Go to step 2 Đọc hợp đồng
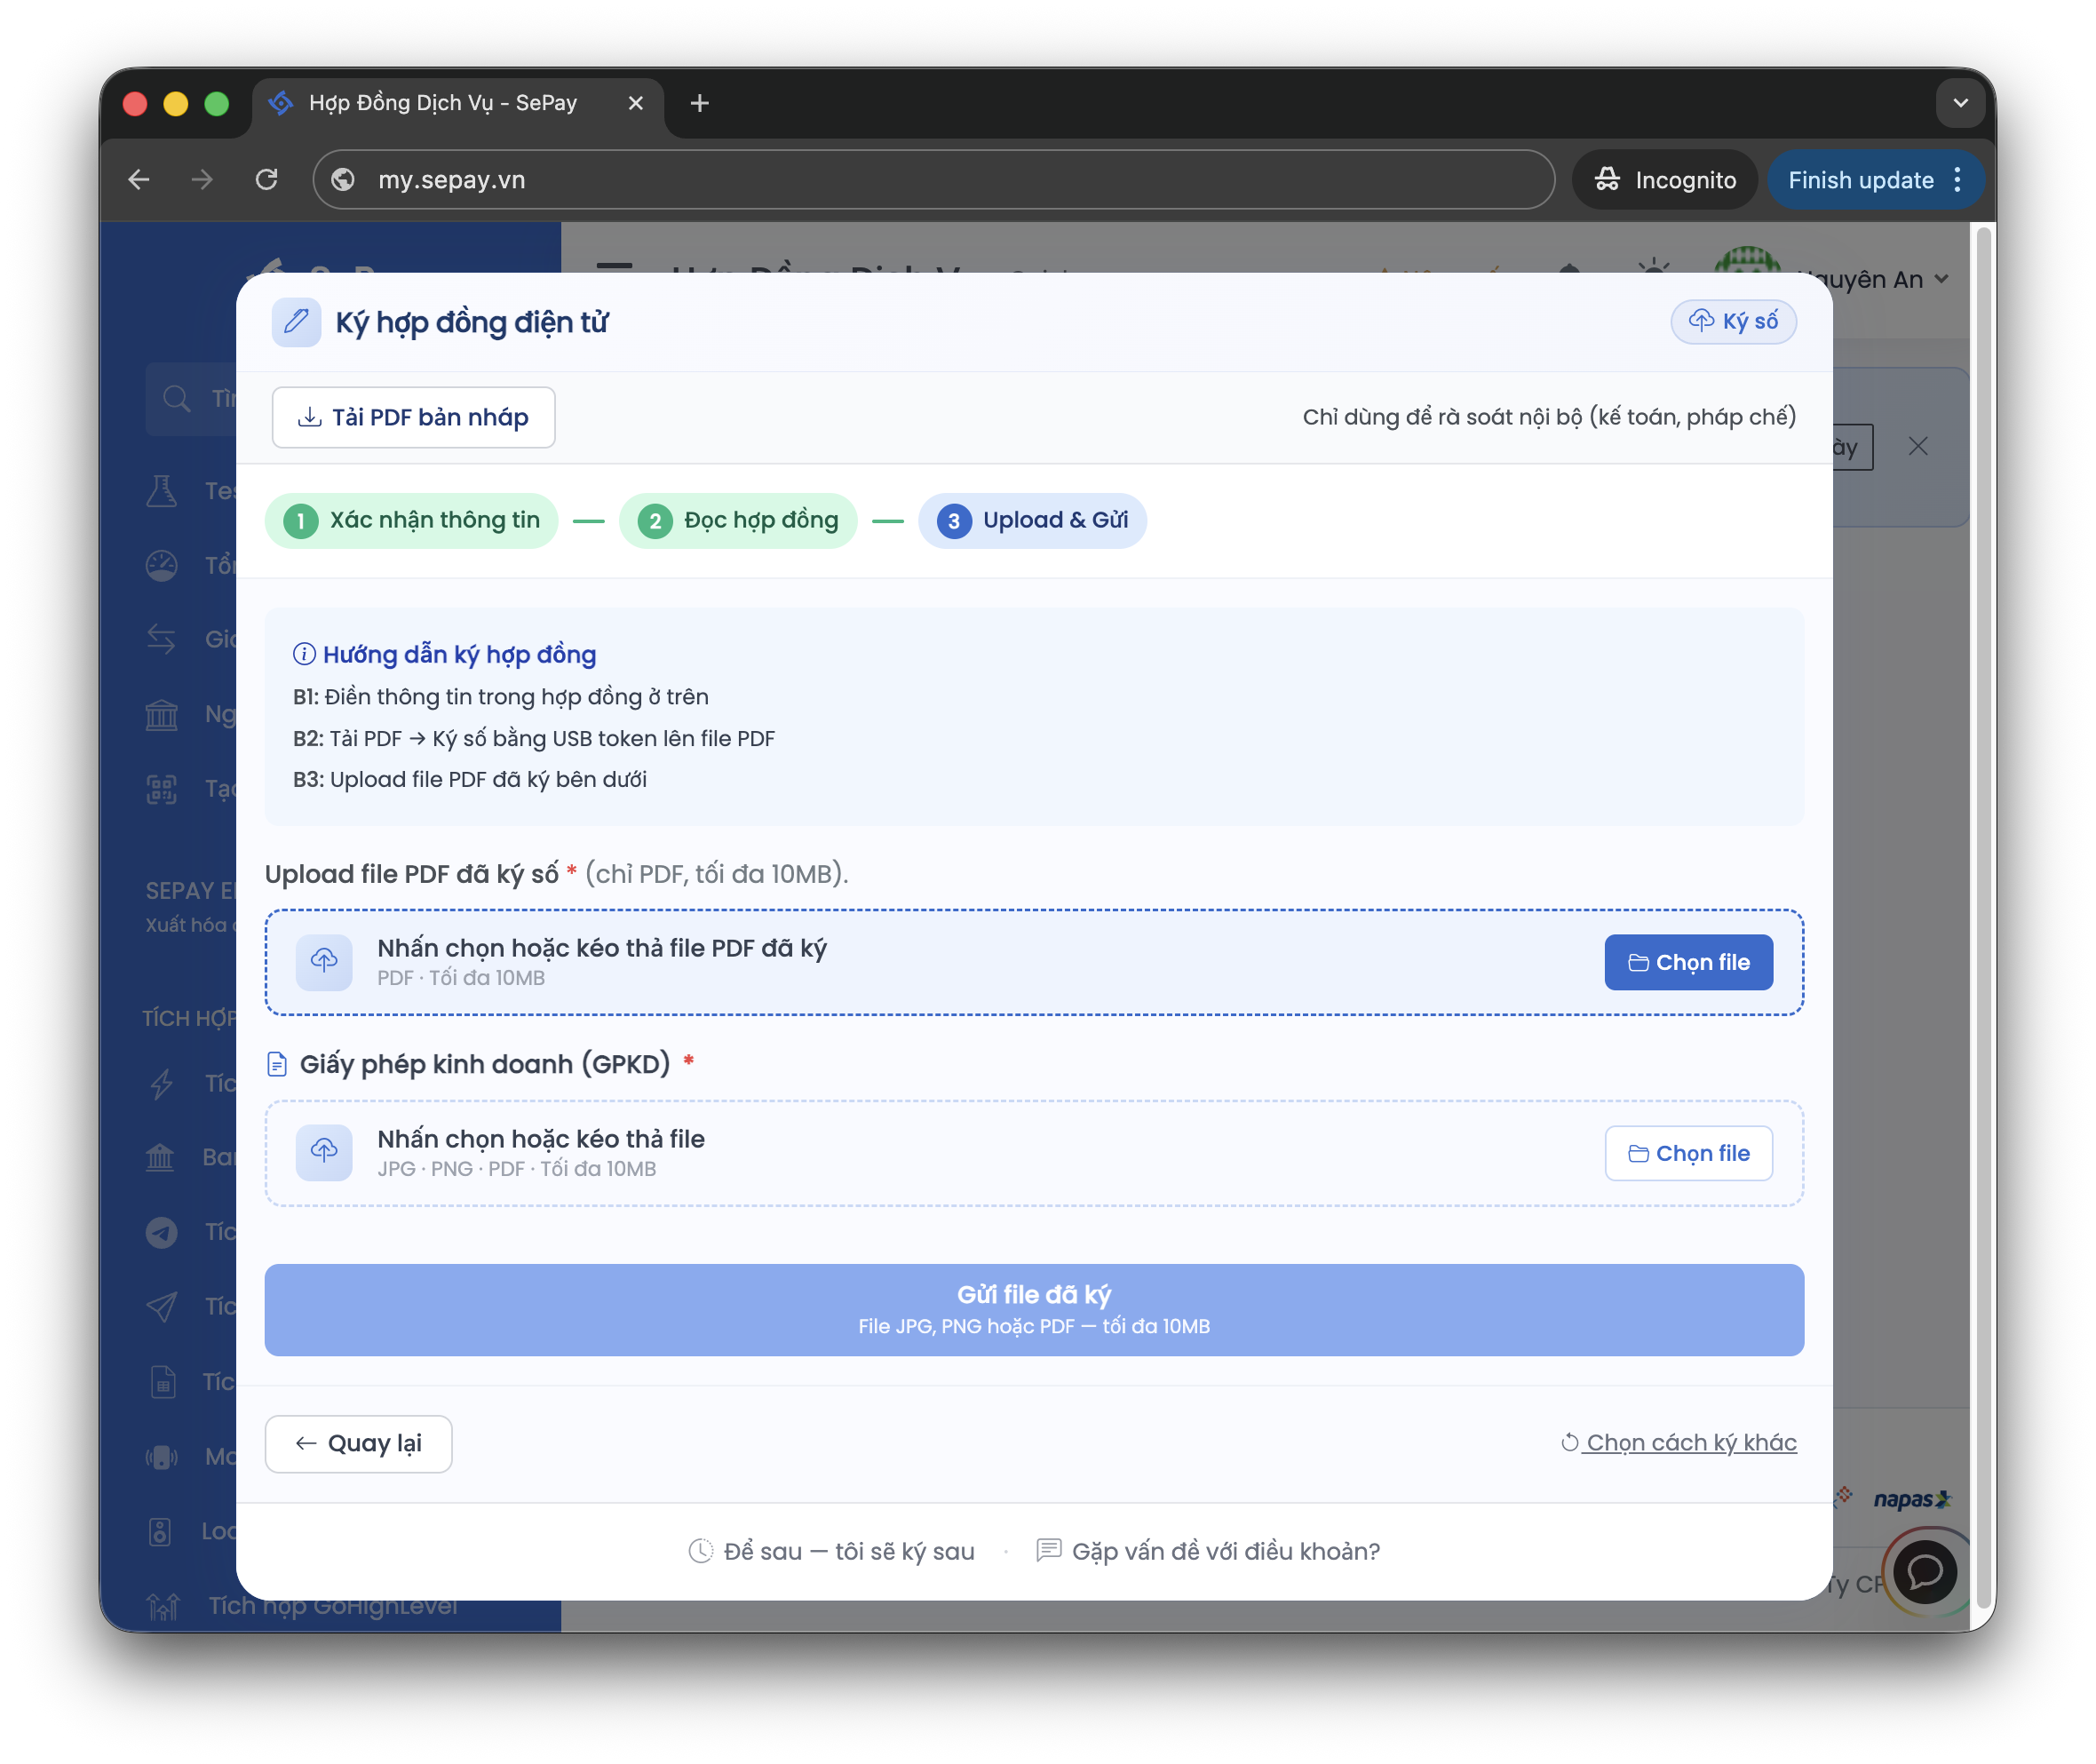 [738, 520]
